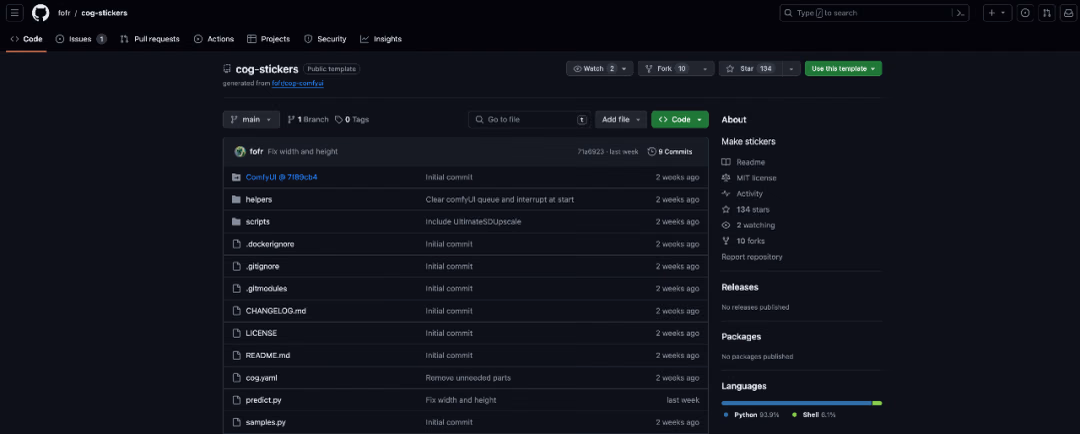Expand the Star lists dropdown arrow

point(791,69)
